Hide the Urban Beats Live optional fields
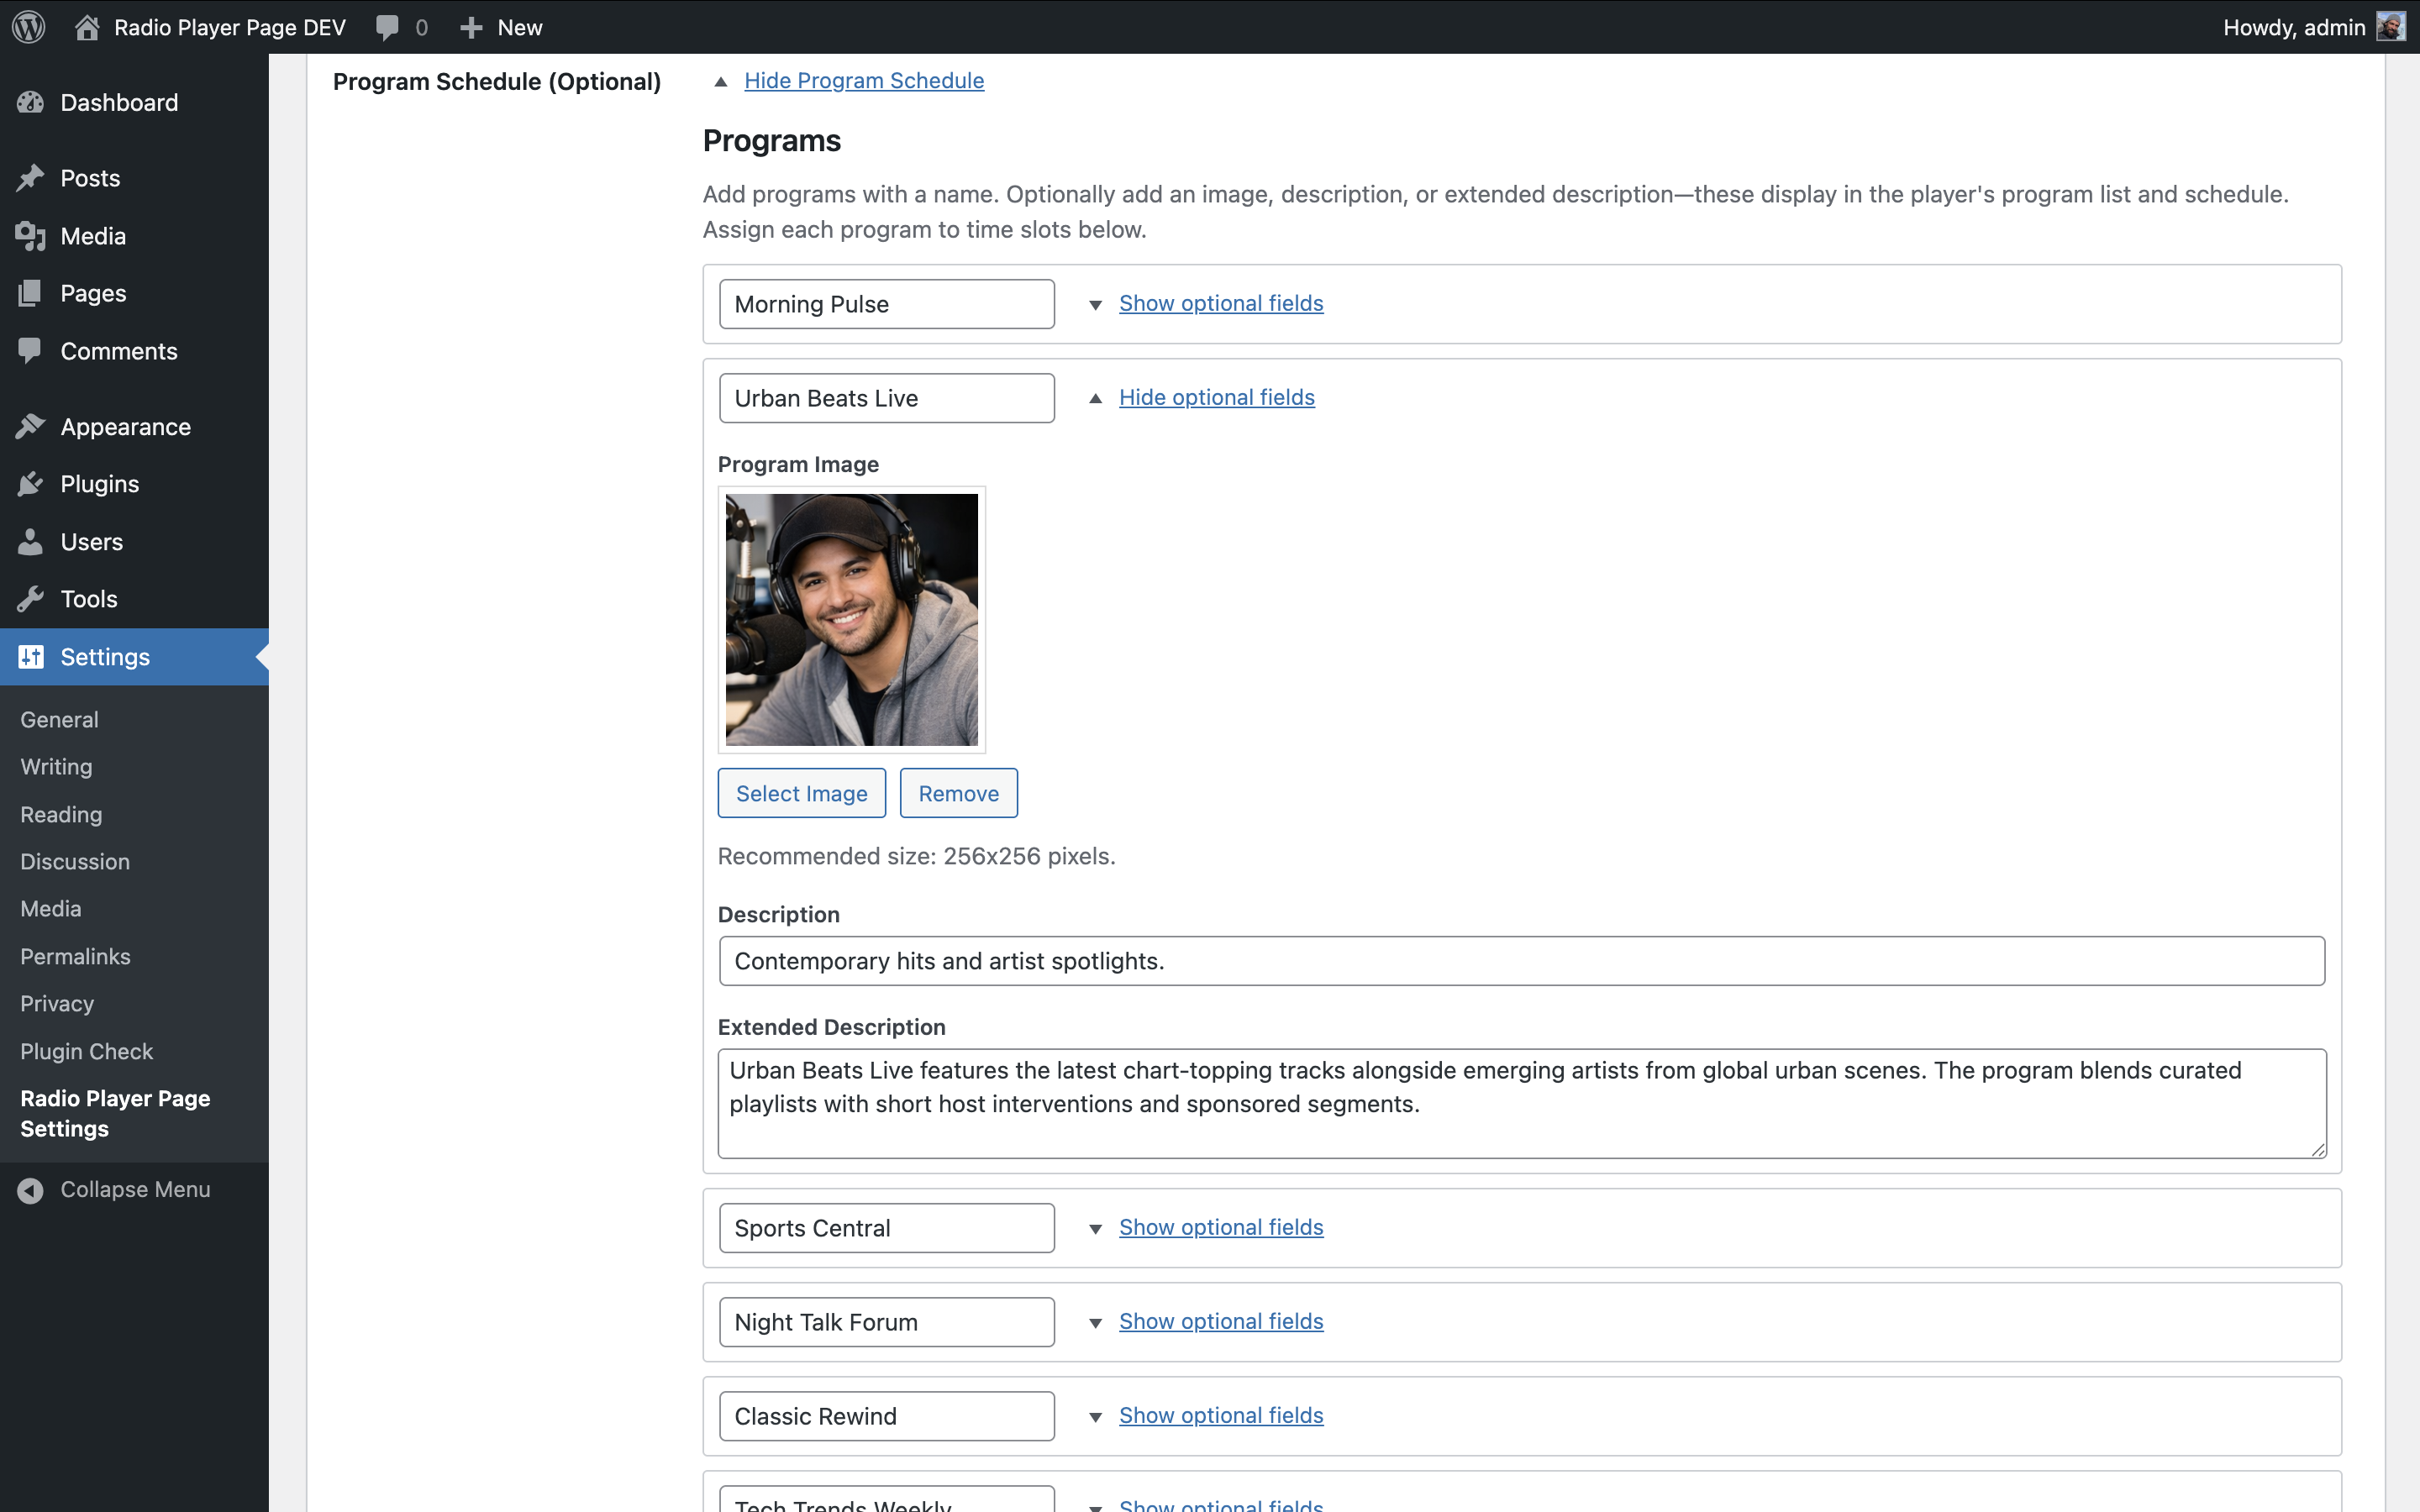Image resolution: width=2420 pixels, height=1512 pixels. coord(1216,397)
